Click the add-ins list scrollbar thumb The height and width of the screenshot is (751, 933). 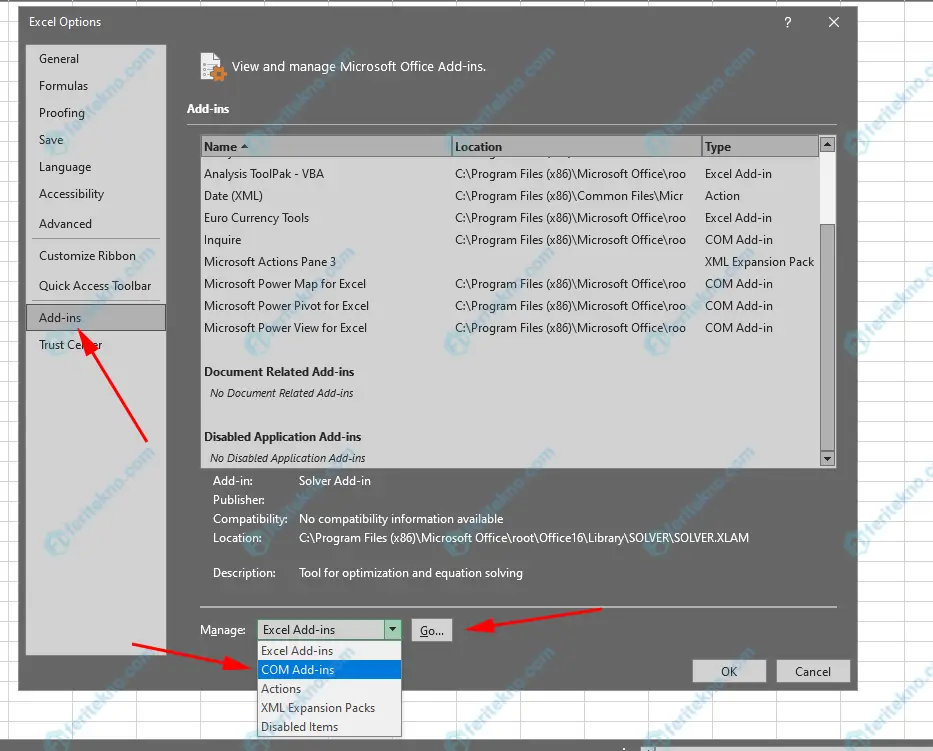827,337
